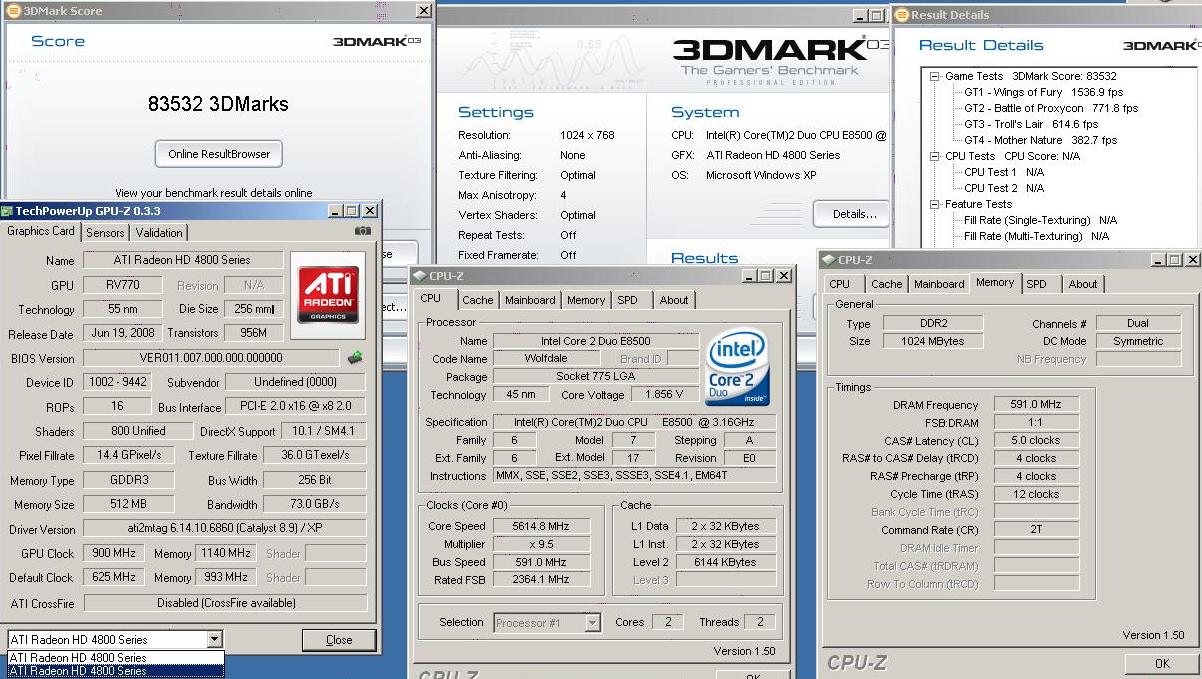Close the 3DMark Score window
This screenshot has width=1202, height=679.
pyautogui.click(x=424, y=11)
